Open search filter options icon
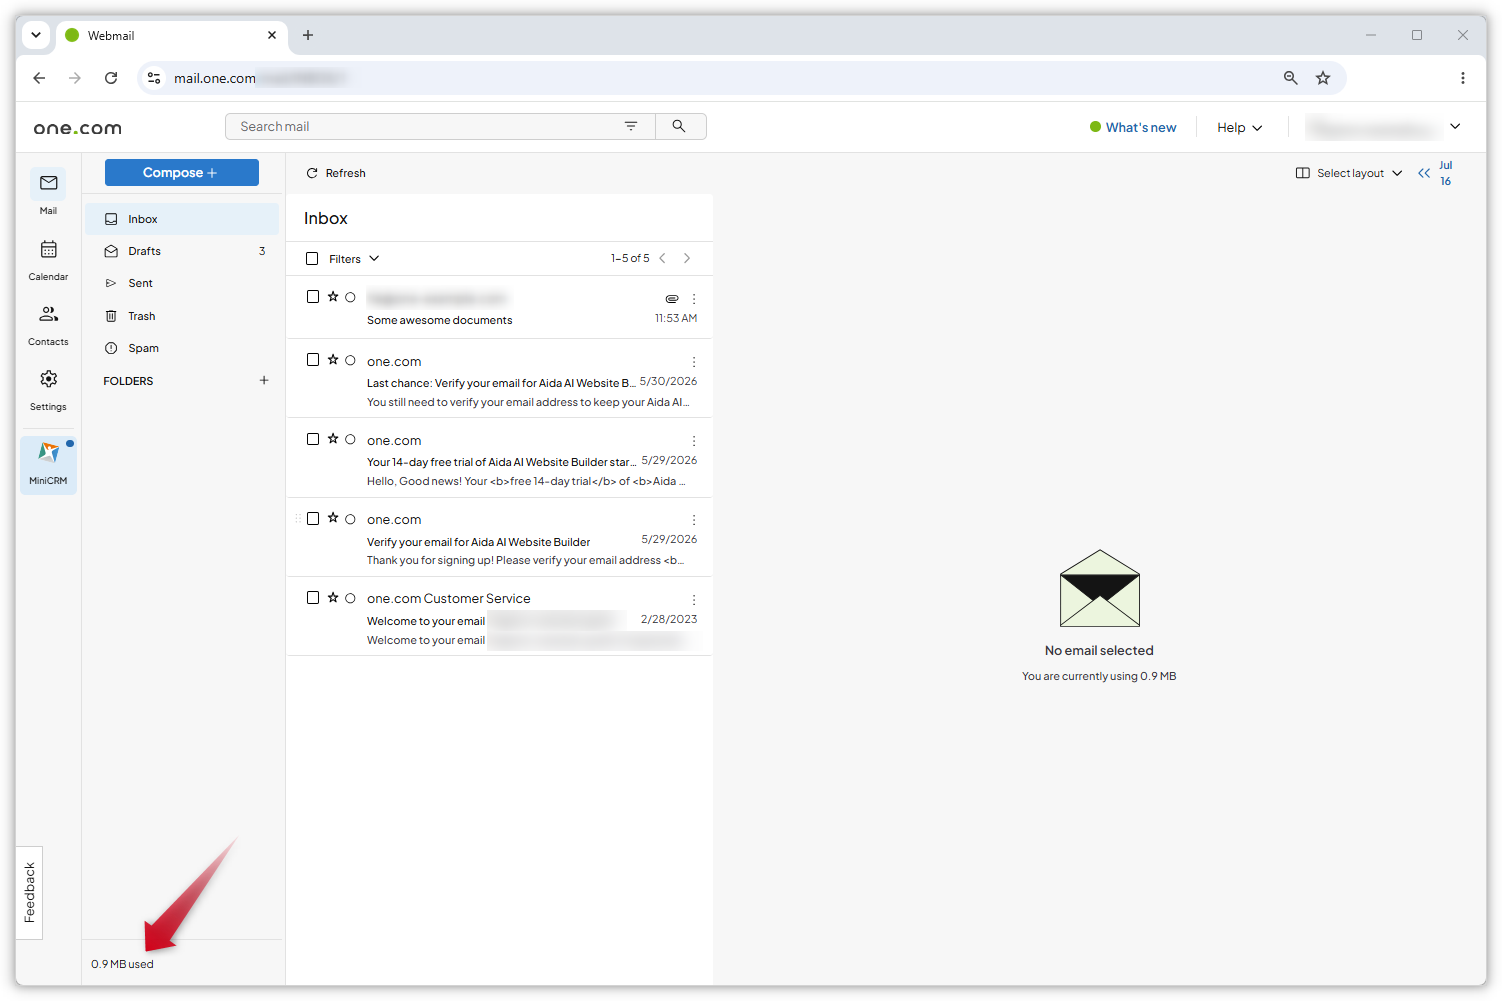 point(631,126)
